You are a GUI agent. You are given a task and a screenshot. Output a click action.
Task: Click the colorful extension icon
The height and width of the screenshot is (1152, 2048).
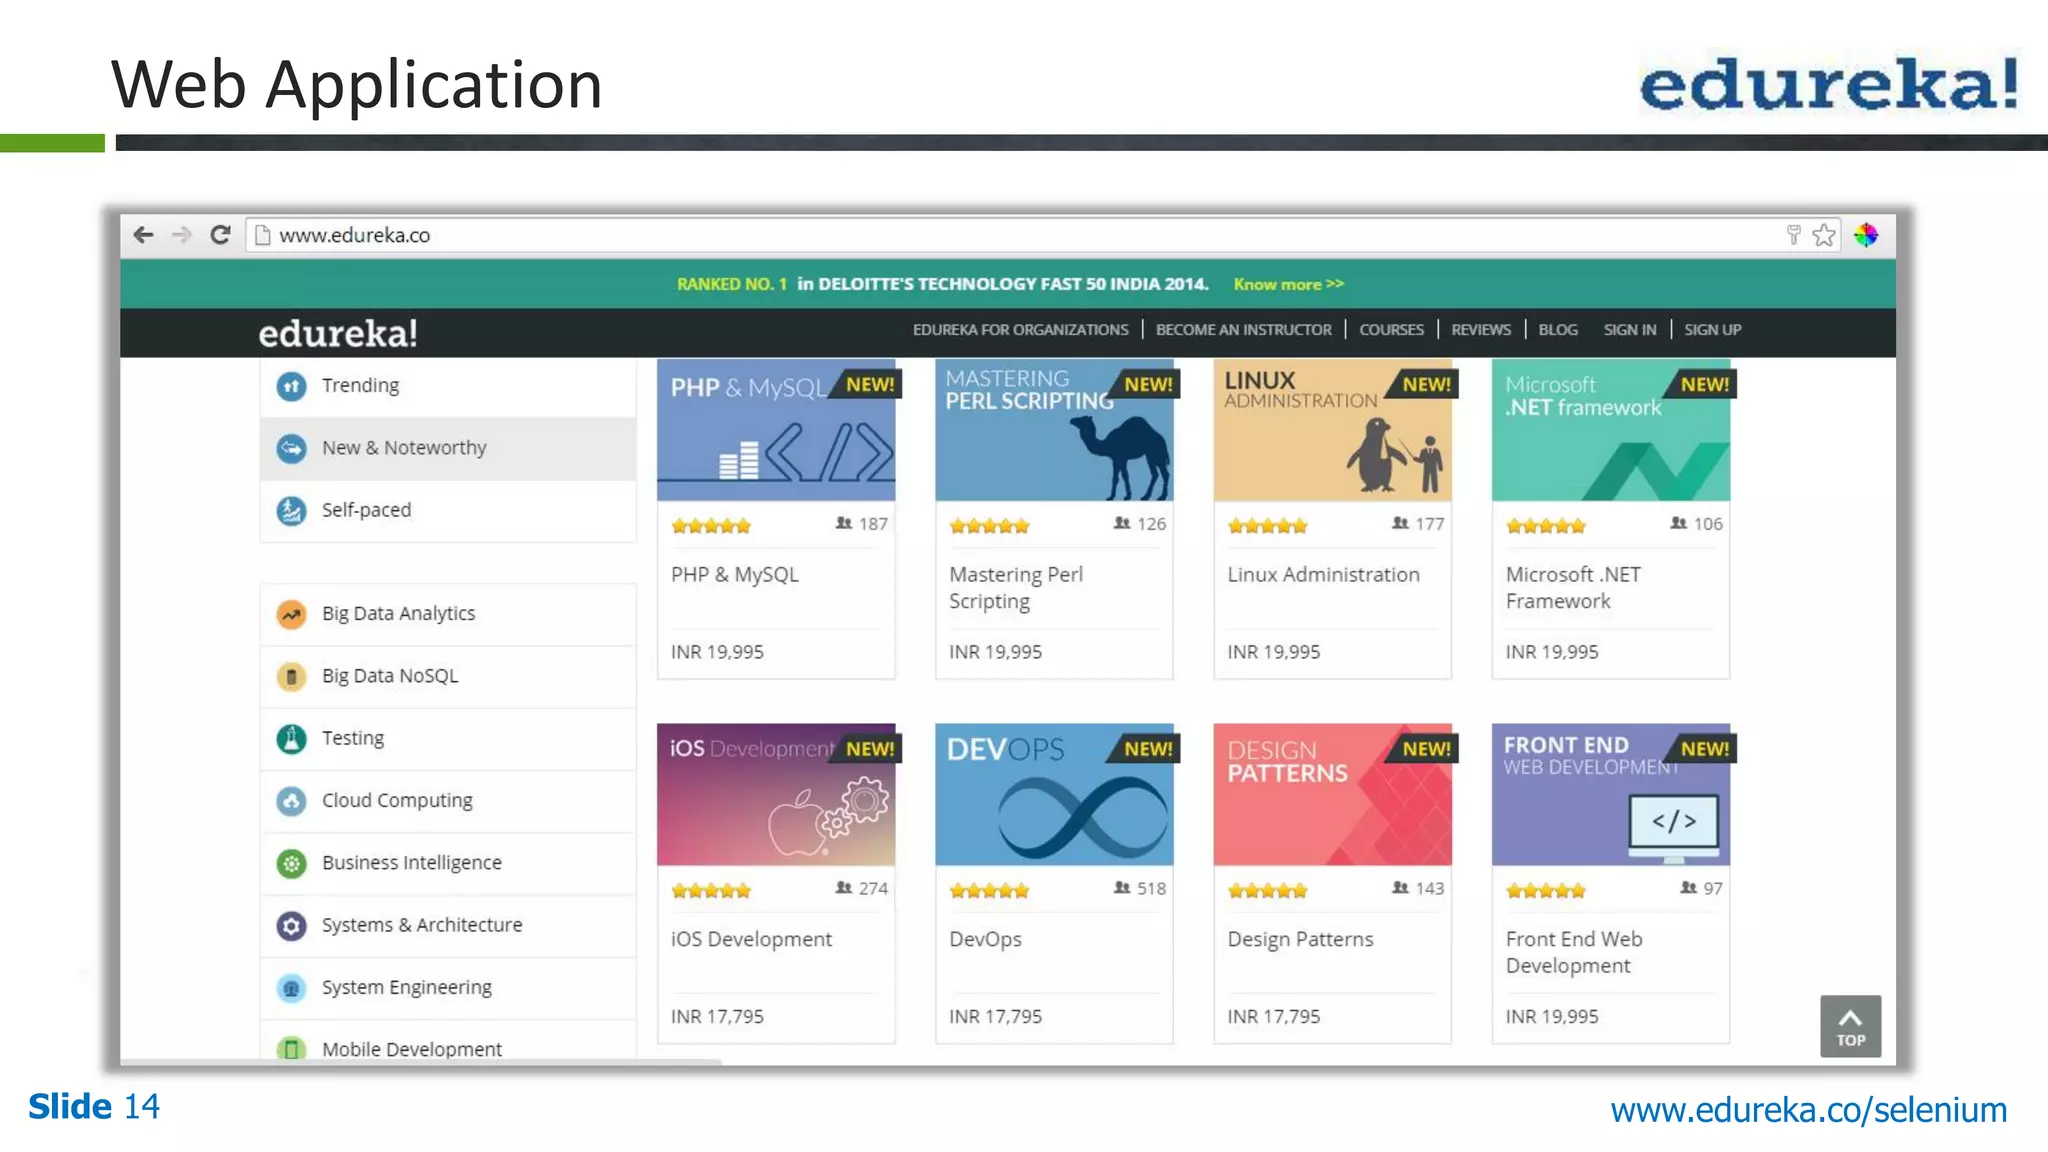[1866, 235]
